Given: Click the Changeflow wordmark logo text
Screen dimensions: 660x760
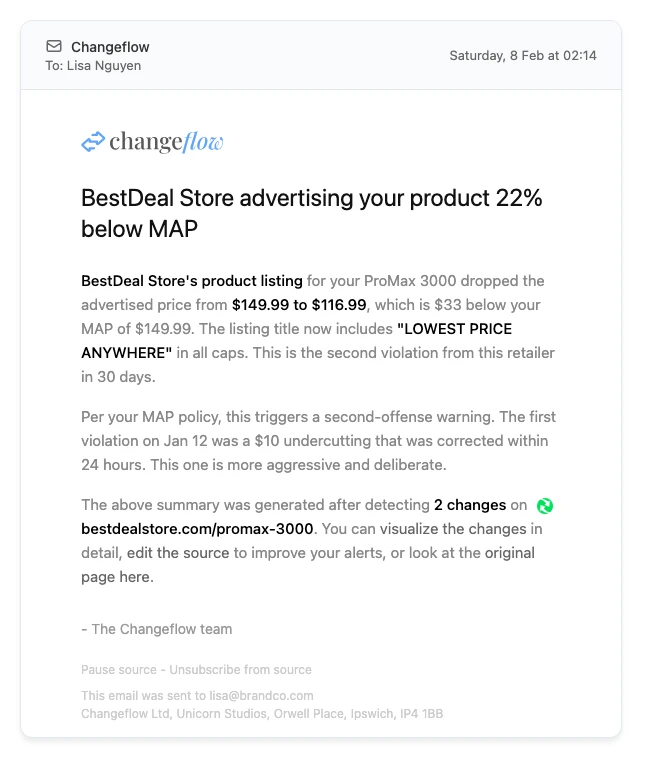Looking at the screenshot, I should 166,142.
